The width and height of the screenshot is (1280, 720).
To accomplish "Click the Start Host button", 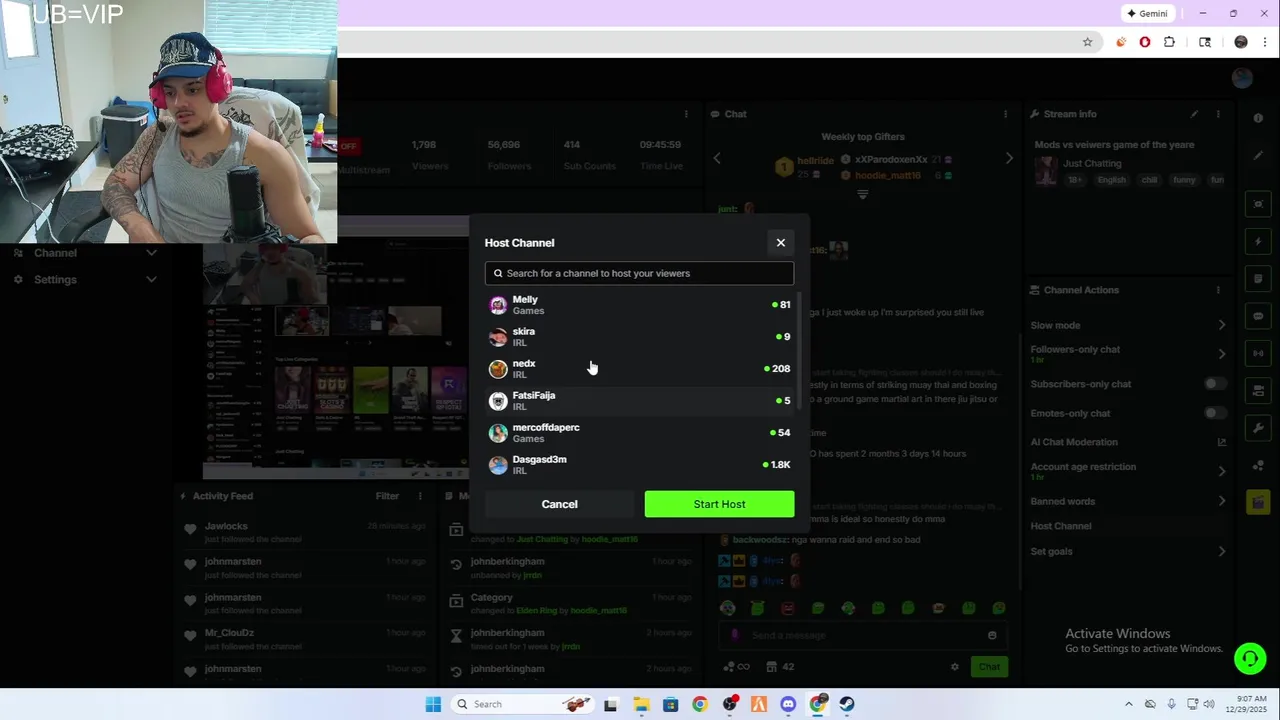I will click(720, 504).
